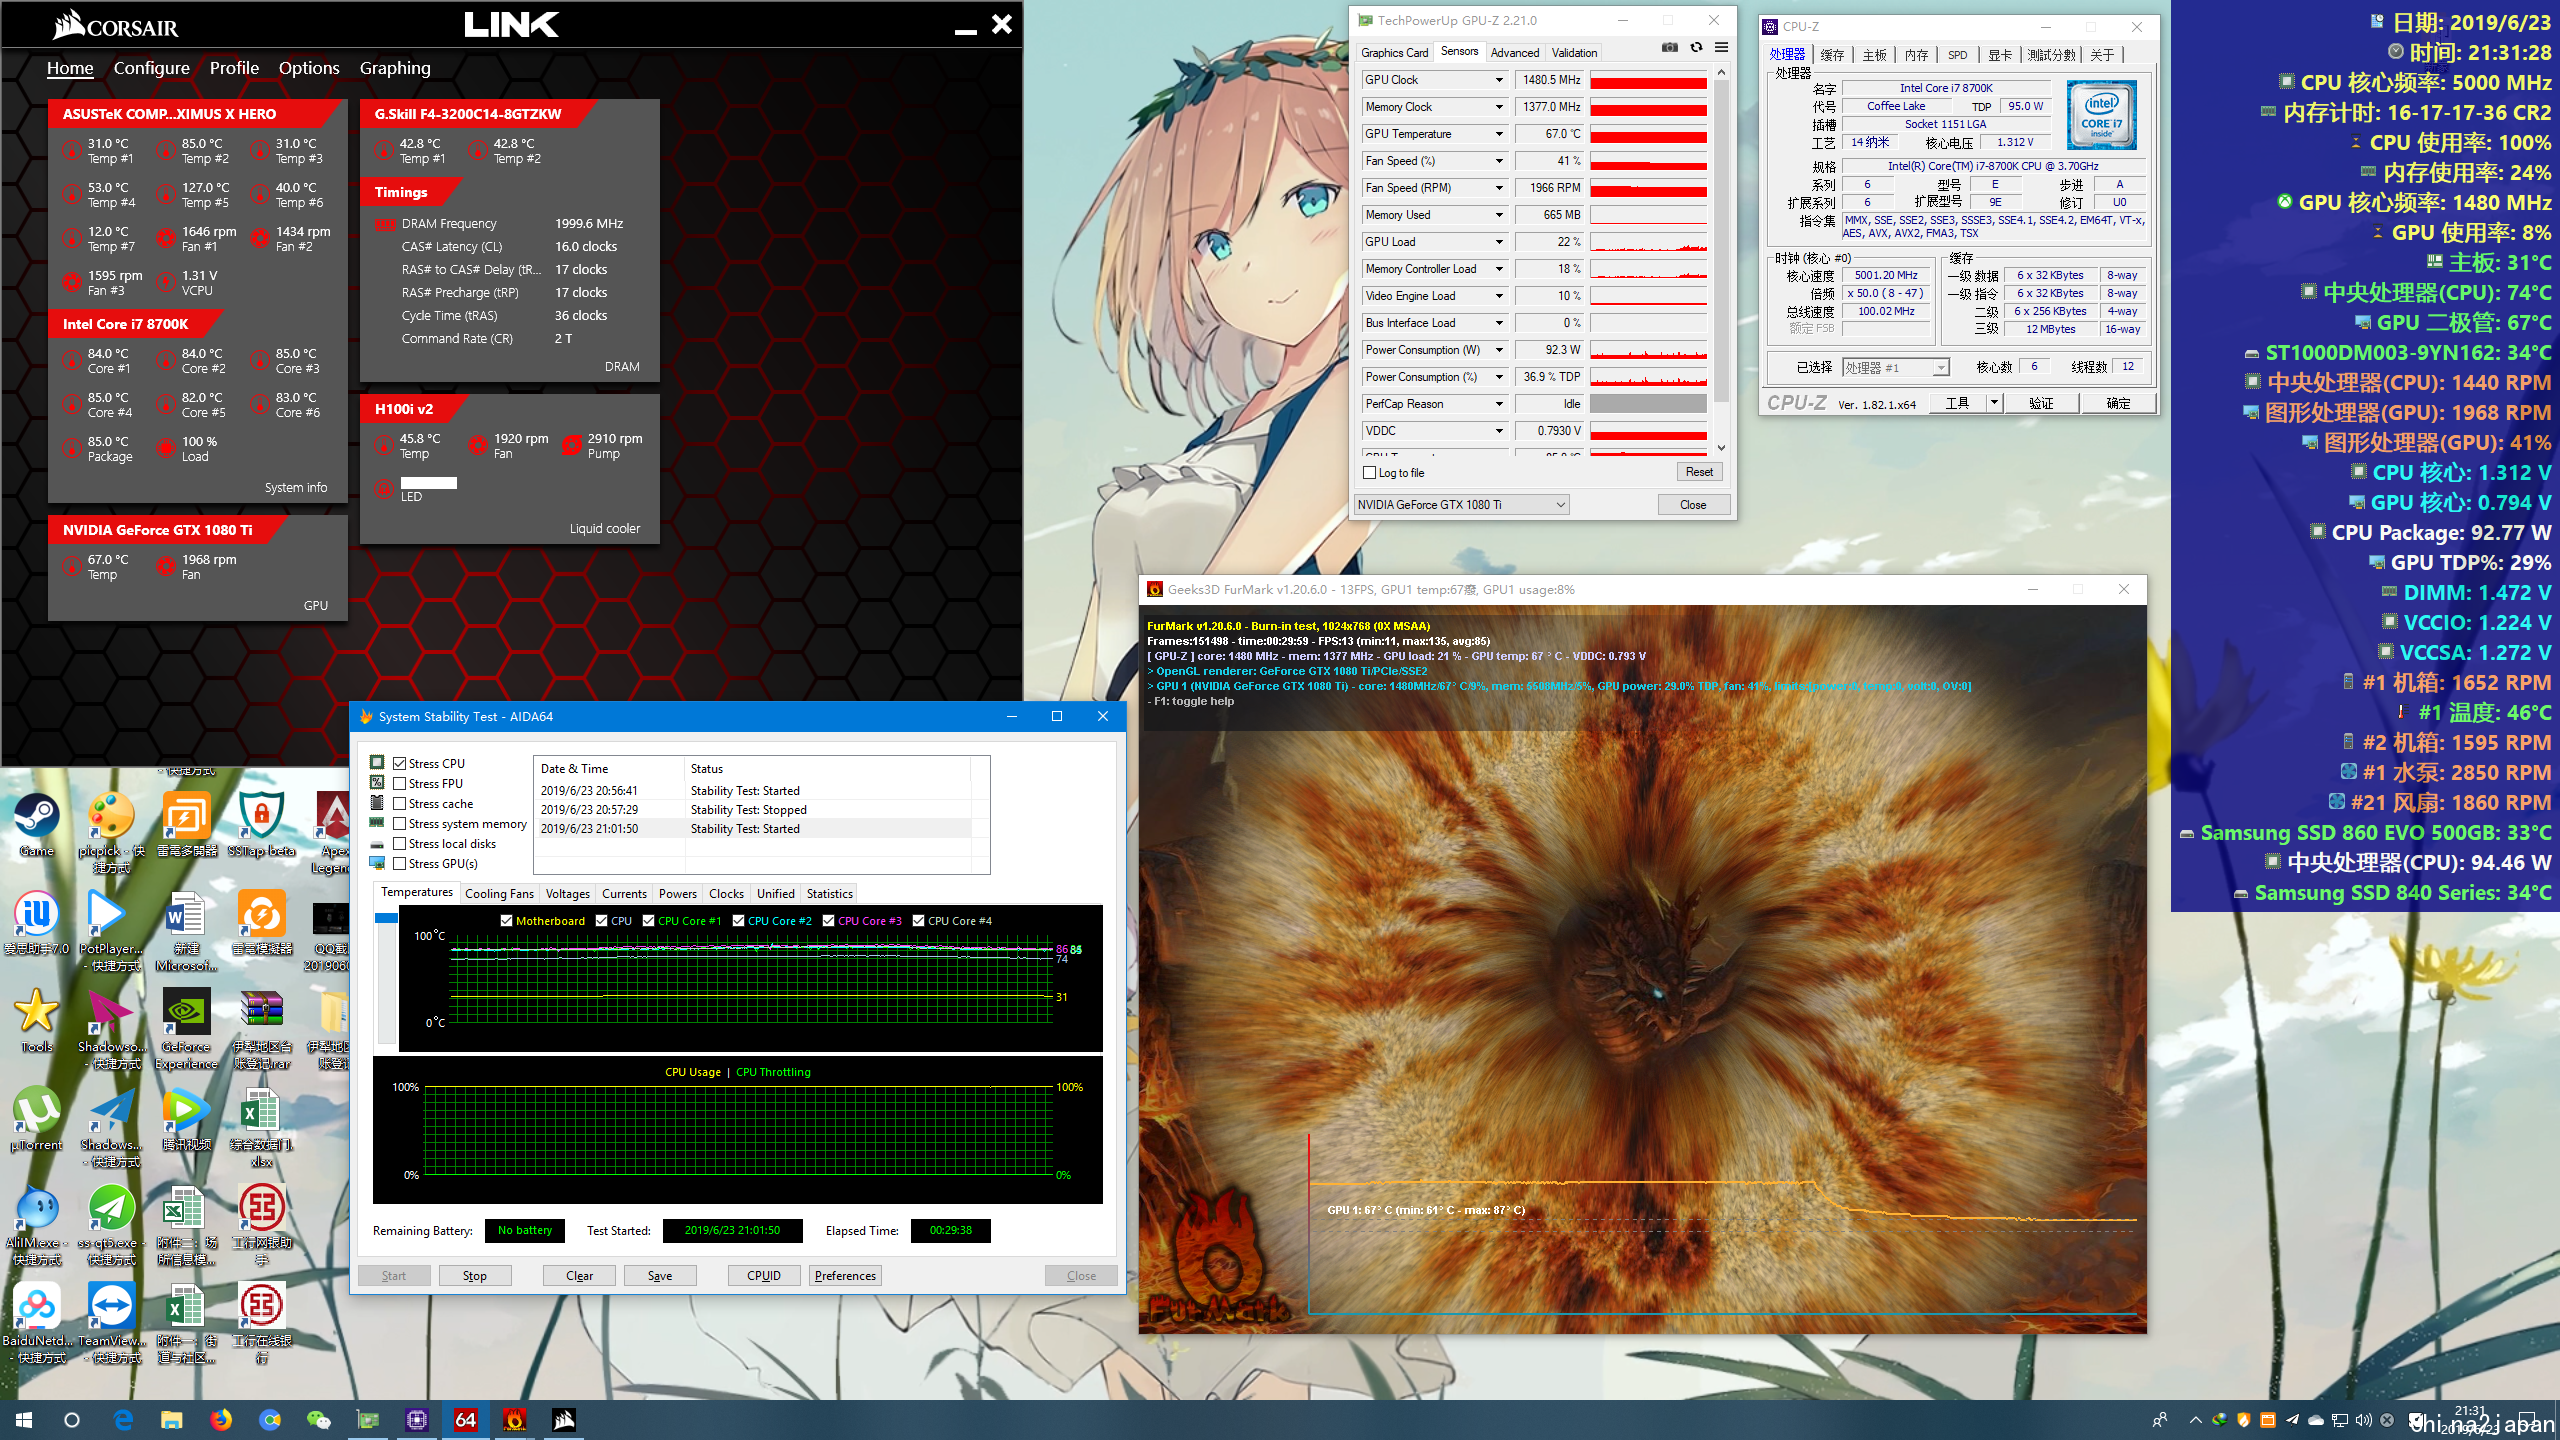Open System info link in Corsair Link
The image size is (2560, 1440).
[296, 487]
